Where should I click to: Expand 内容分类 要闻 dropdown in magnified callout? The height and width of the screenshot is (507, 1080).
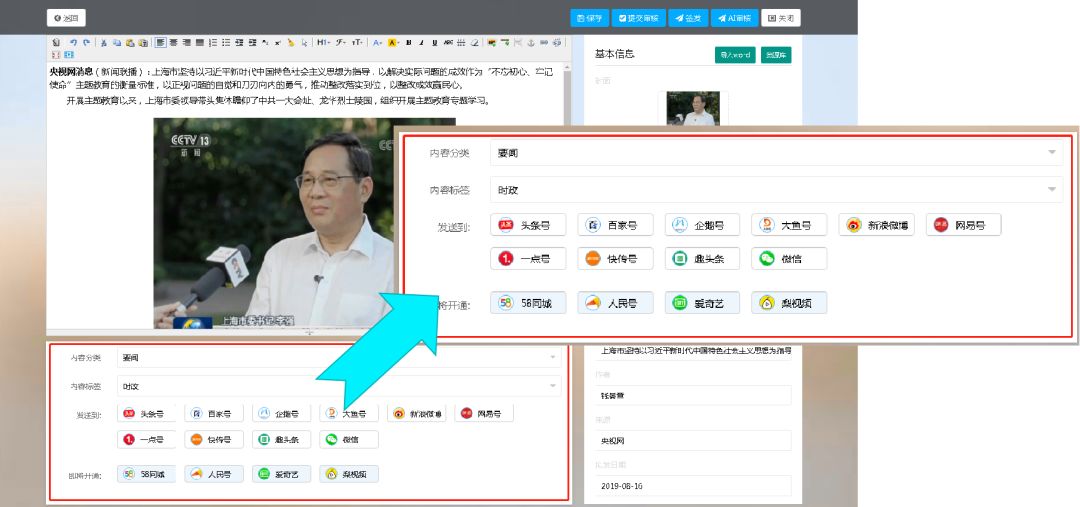776,153
